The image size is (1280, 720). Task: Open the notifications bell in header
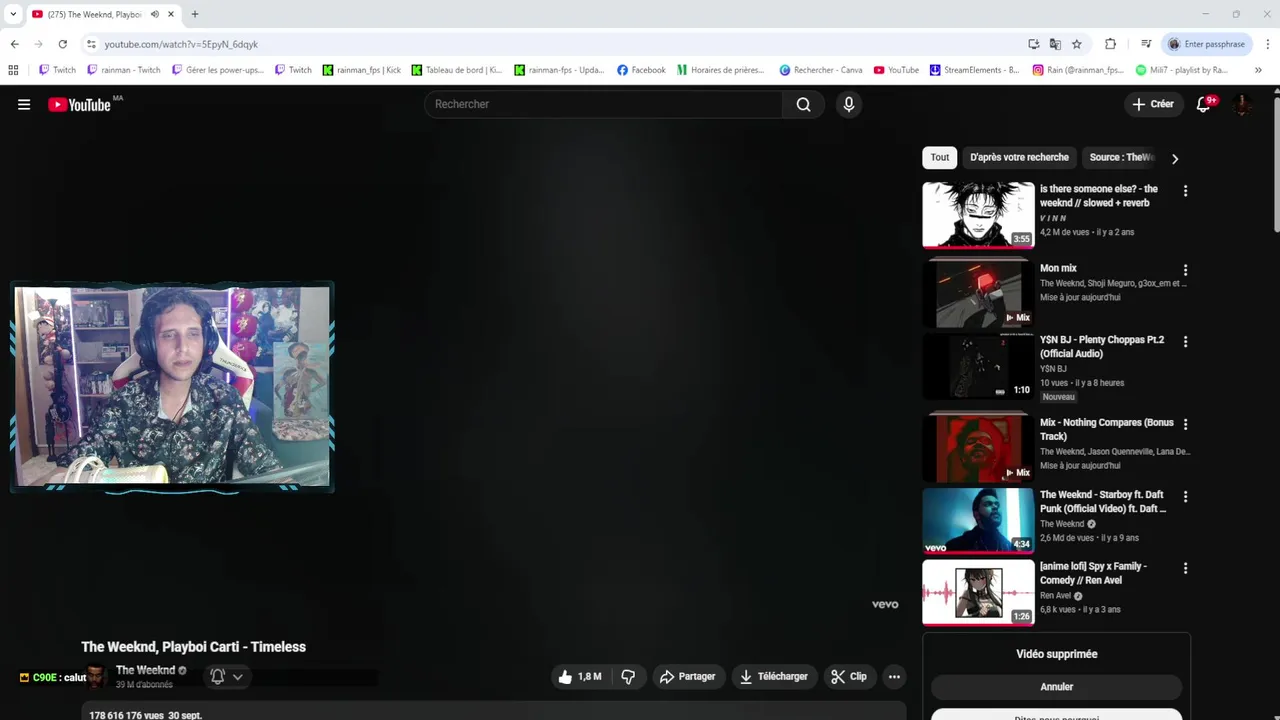[1204, 104]
